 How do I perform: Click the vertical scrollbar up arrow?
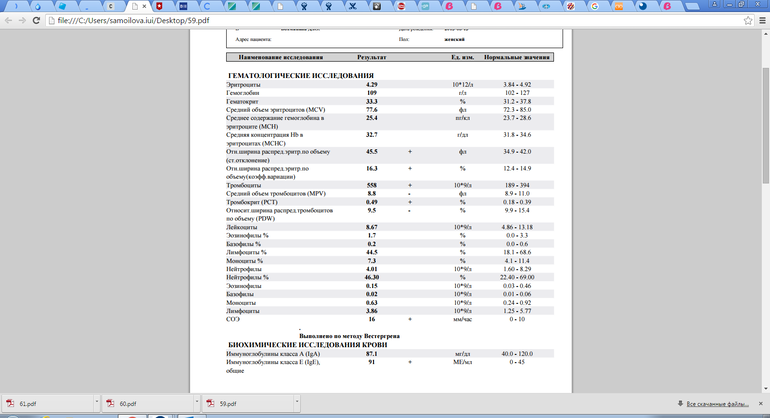click(x=764, y=36)
